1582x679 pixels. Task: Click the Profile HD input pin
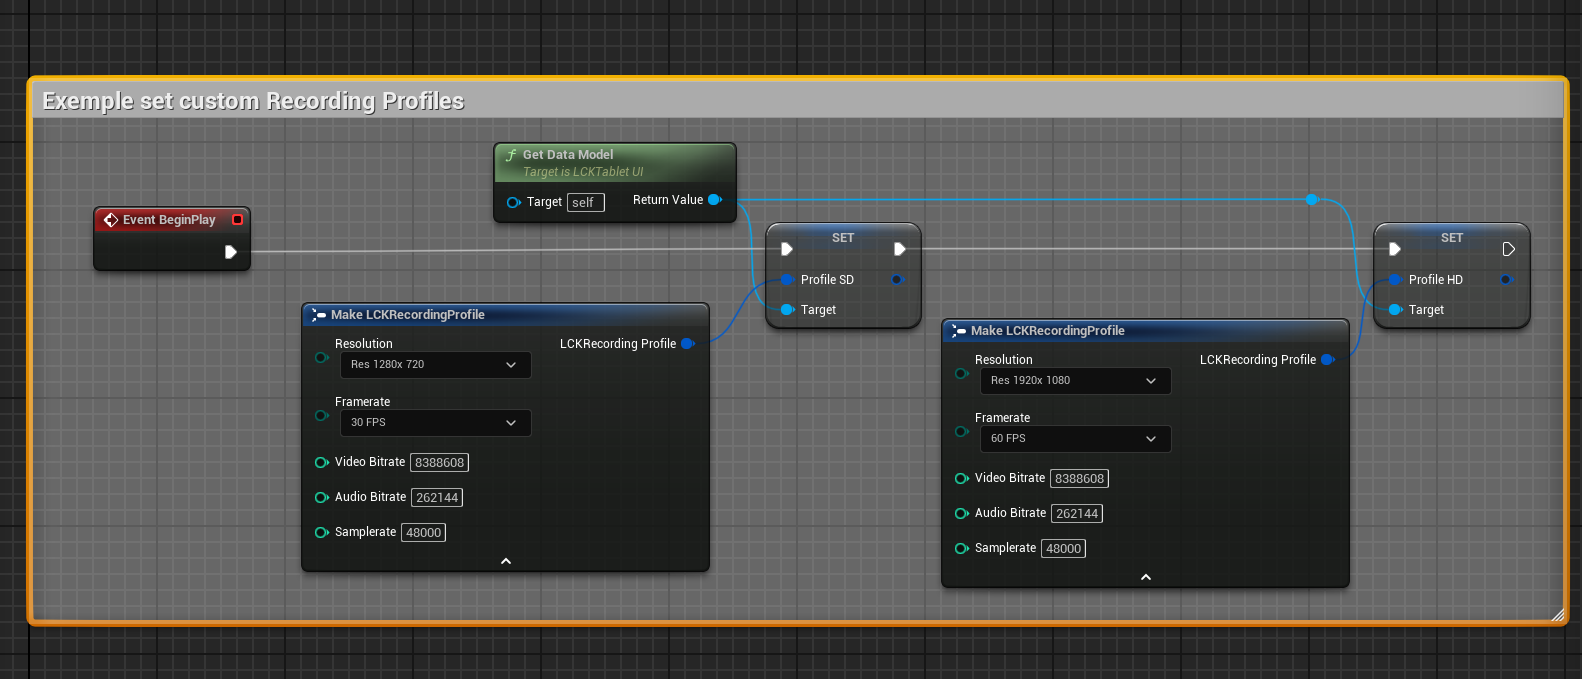[1395, 280]
